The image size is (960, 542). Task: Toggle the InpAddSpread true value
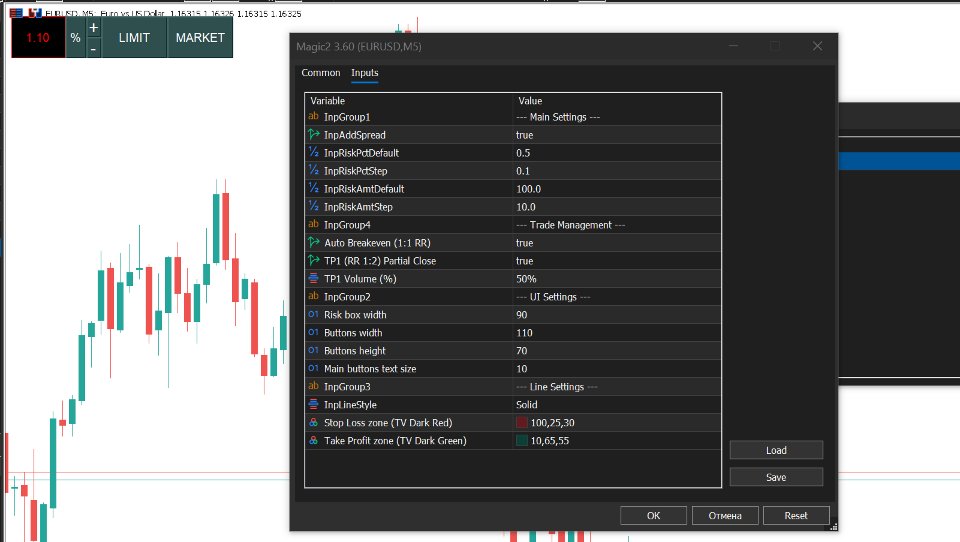pyautogui.click(x=617, y=135)
